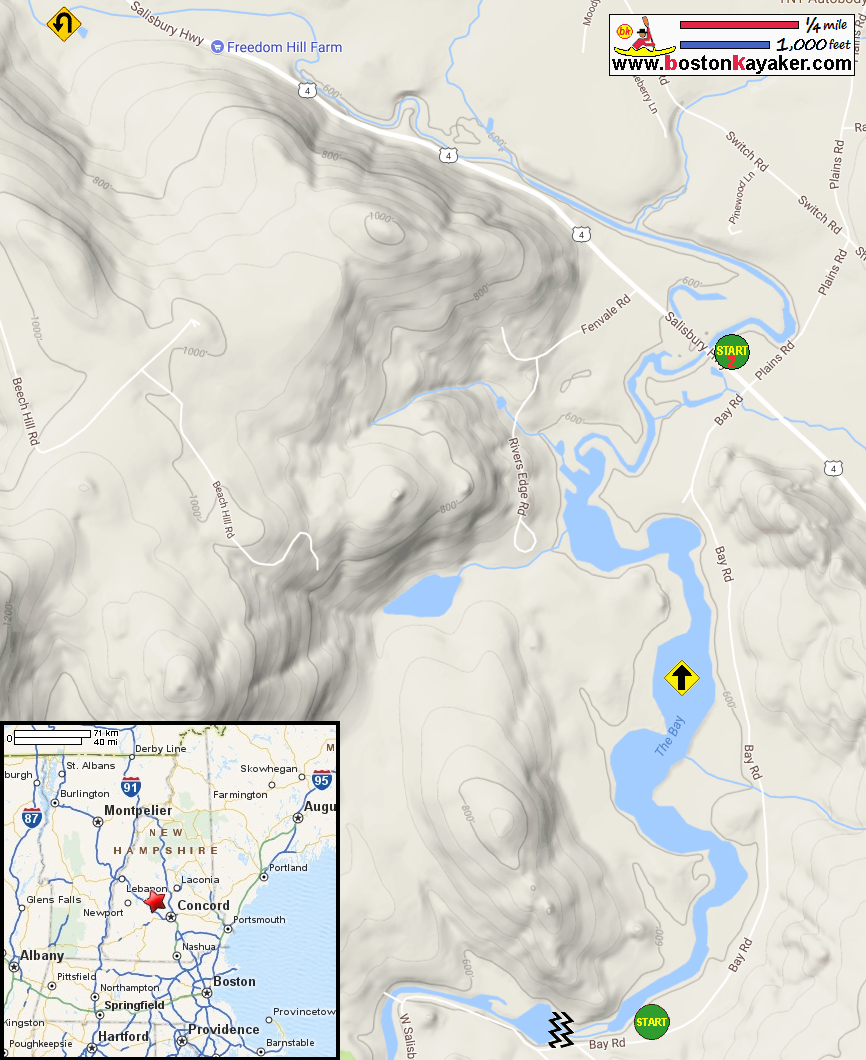Click the Interstate 95 shield in inset

coord(321,779)
